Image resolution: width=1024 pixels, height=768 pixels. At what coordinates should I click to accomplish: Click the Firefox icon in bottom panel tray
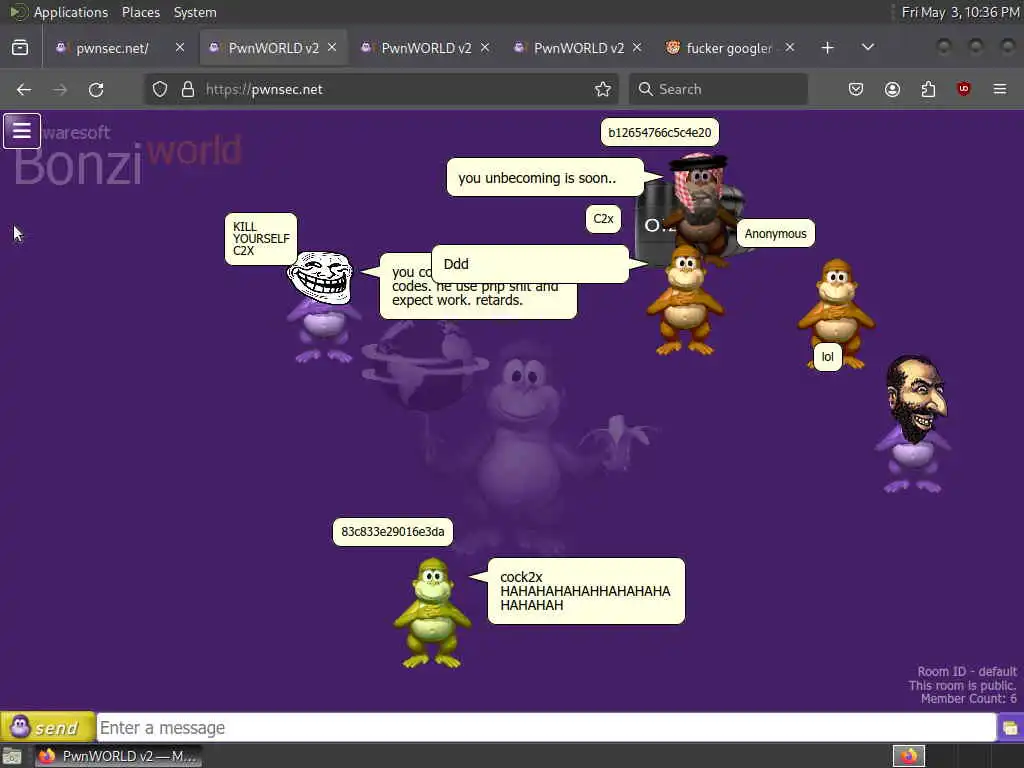click(x=909, y=756)
